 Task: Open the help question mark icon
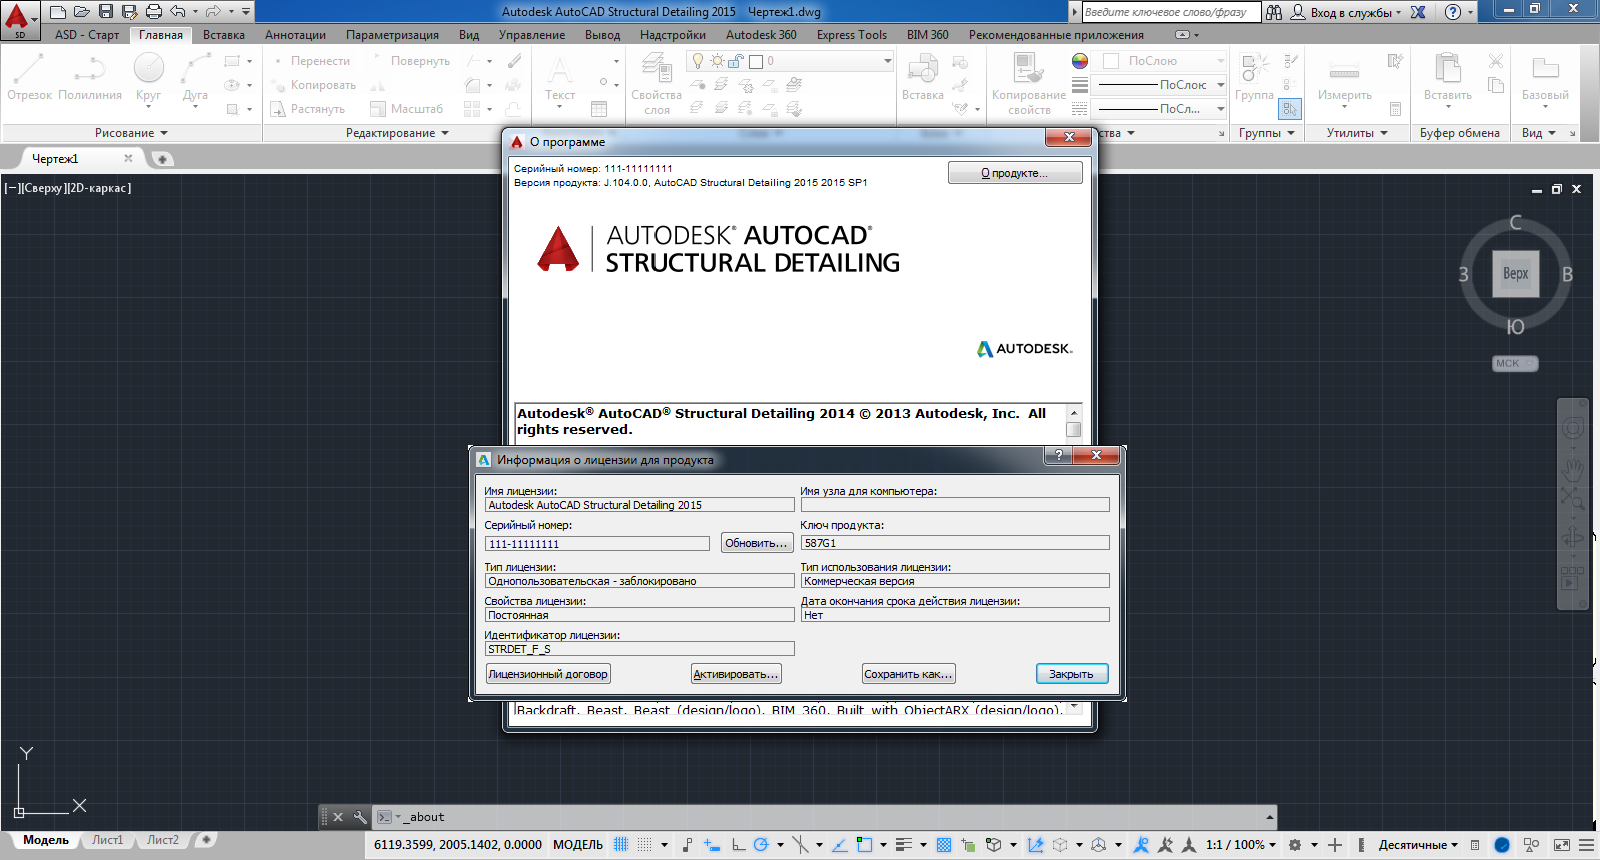(1453, 12)
